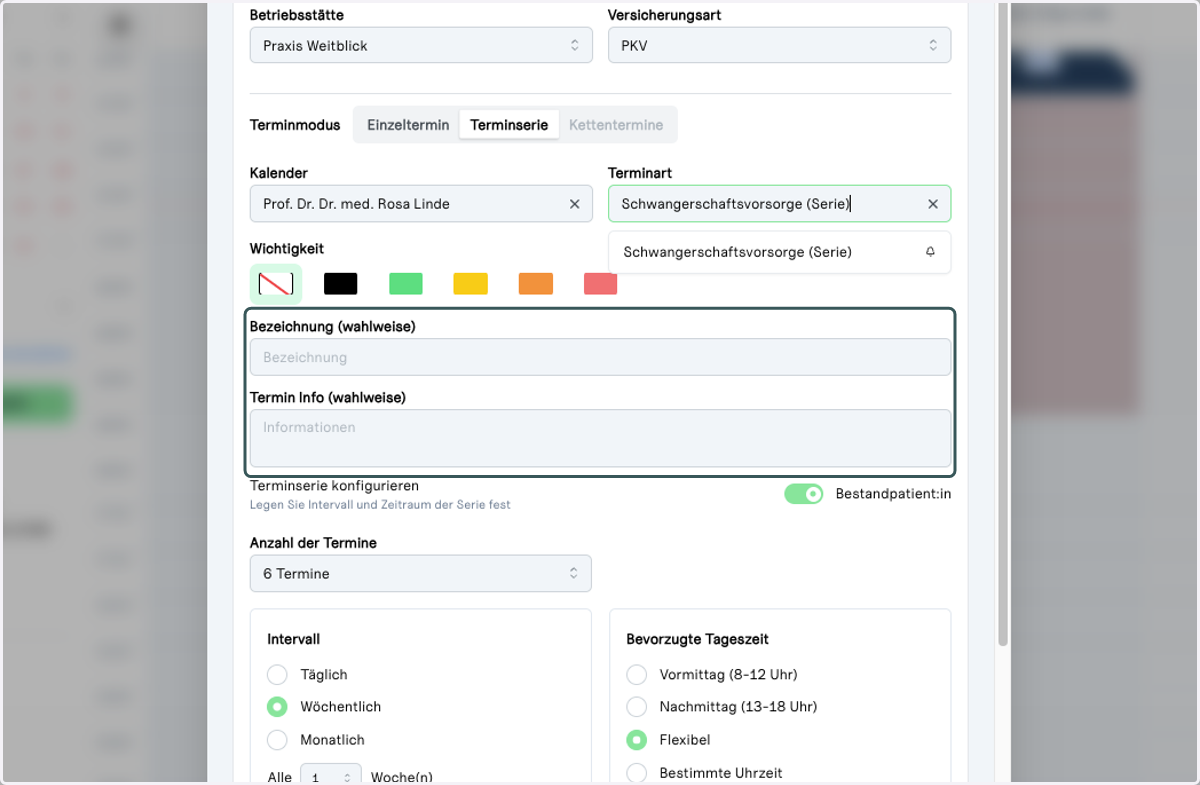Image resolution: width=1200 pixels, height=785 pixels.
Task: Switch to Terminserie mode
Action: (509, 125)
